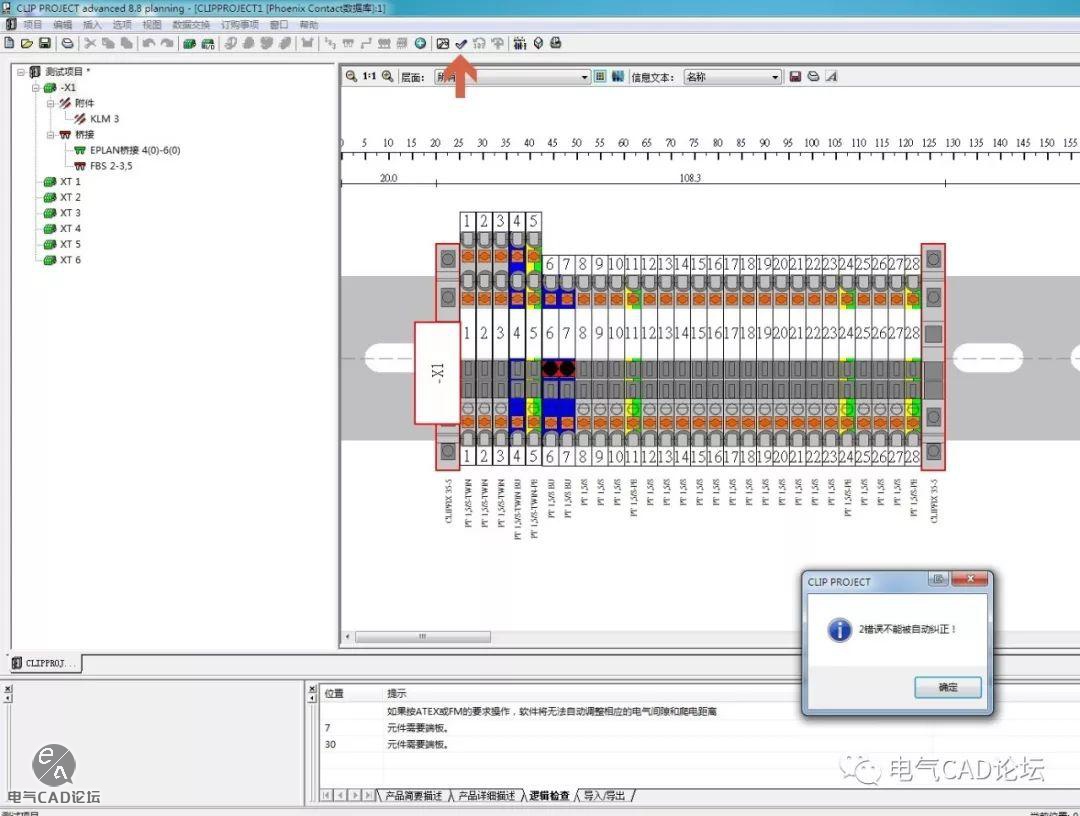Collapse the 桥接 tree branch

coord(50,135)
